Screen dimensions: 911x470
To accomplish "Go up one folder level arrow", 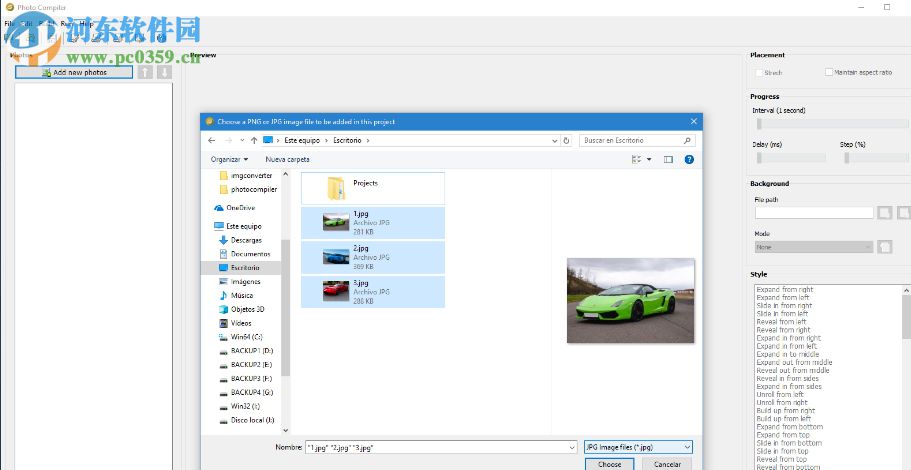I will (254, 141).
